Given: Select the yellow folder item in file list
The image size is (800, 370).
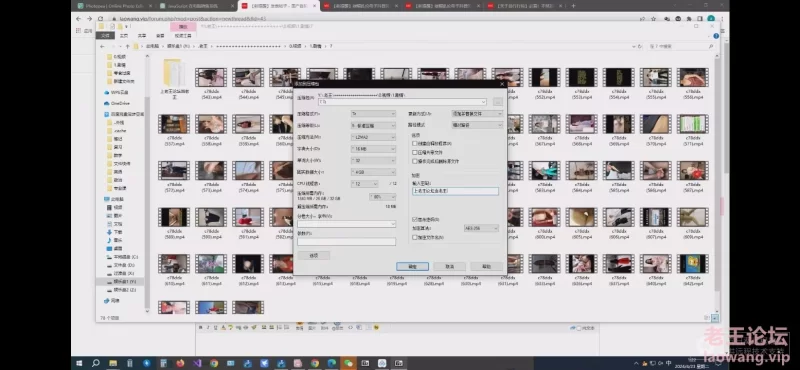Looking at the screenshot, I should pos(173,79).
